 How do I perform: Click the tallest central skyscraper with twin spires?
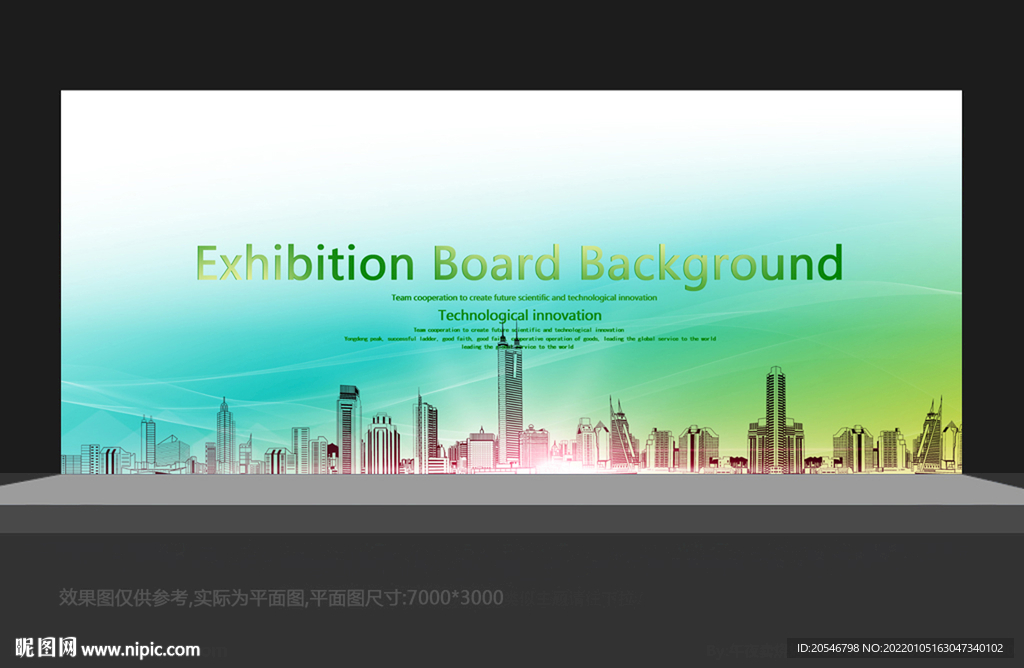coord(509,398)
